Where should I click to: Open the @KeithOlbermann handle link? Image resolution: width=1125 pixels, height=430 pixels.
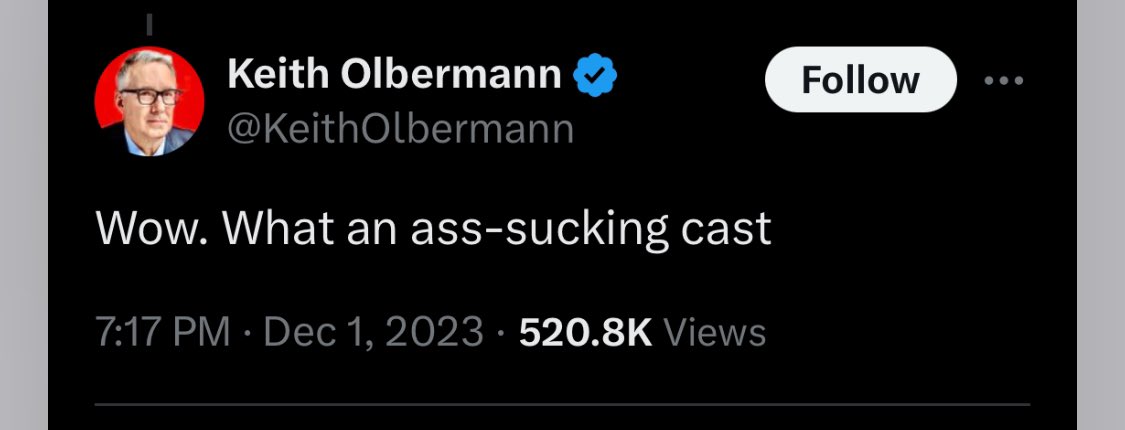(x=401, y=129)
